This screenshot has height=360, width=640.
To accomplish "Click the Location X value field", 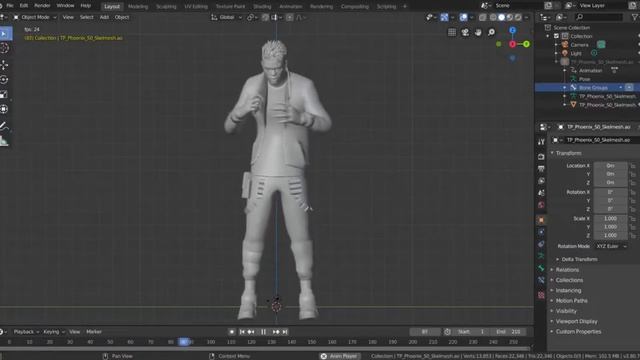I will pos(610,166).
